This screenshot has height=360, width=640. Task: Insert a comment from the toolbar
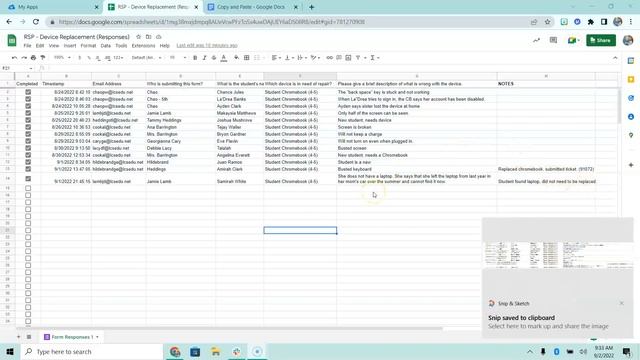coord(339,58)
